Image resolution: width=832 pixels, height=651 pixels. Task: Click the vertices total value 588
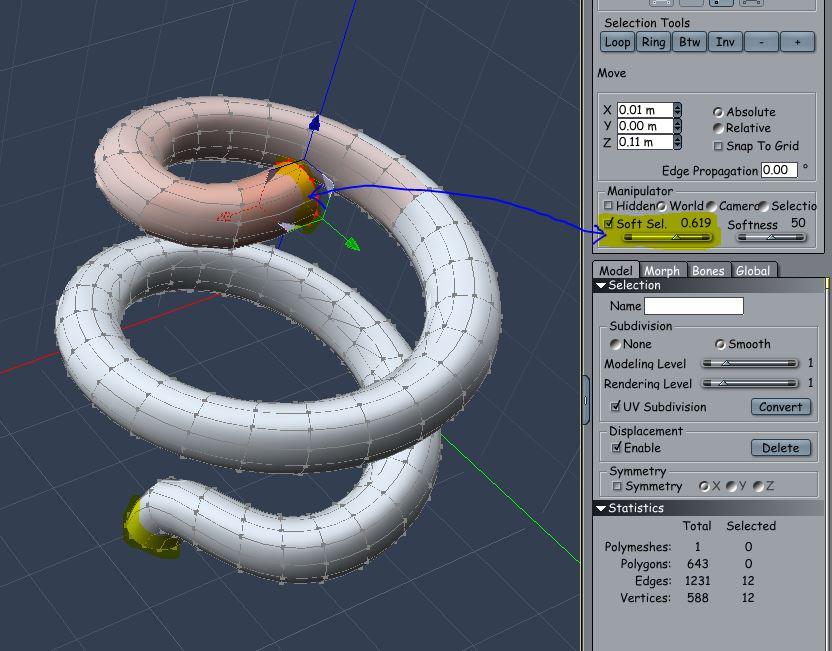click(697, 597)
